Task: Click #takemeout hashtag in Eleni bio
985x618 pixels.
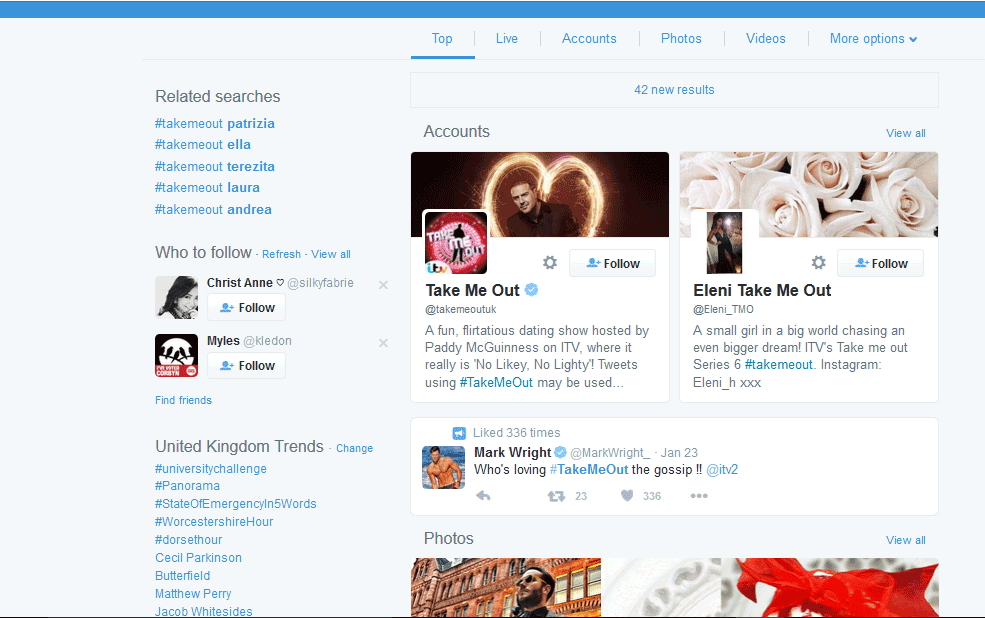Action: click(778, 364)
